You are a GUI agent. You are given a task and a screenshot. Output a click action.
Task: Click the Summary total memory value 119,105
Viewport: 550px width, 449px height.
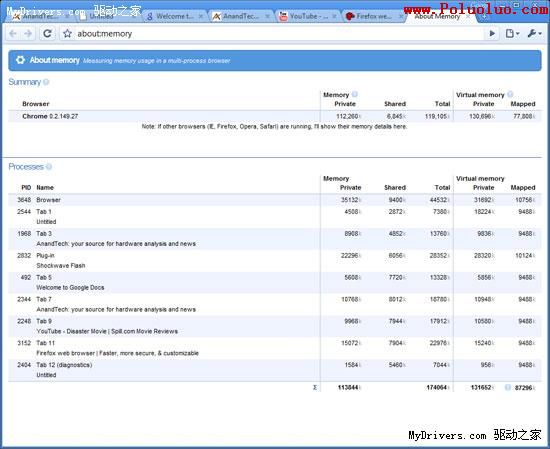coord(437,116)
